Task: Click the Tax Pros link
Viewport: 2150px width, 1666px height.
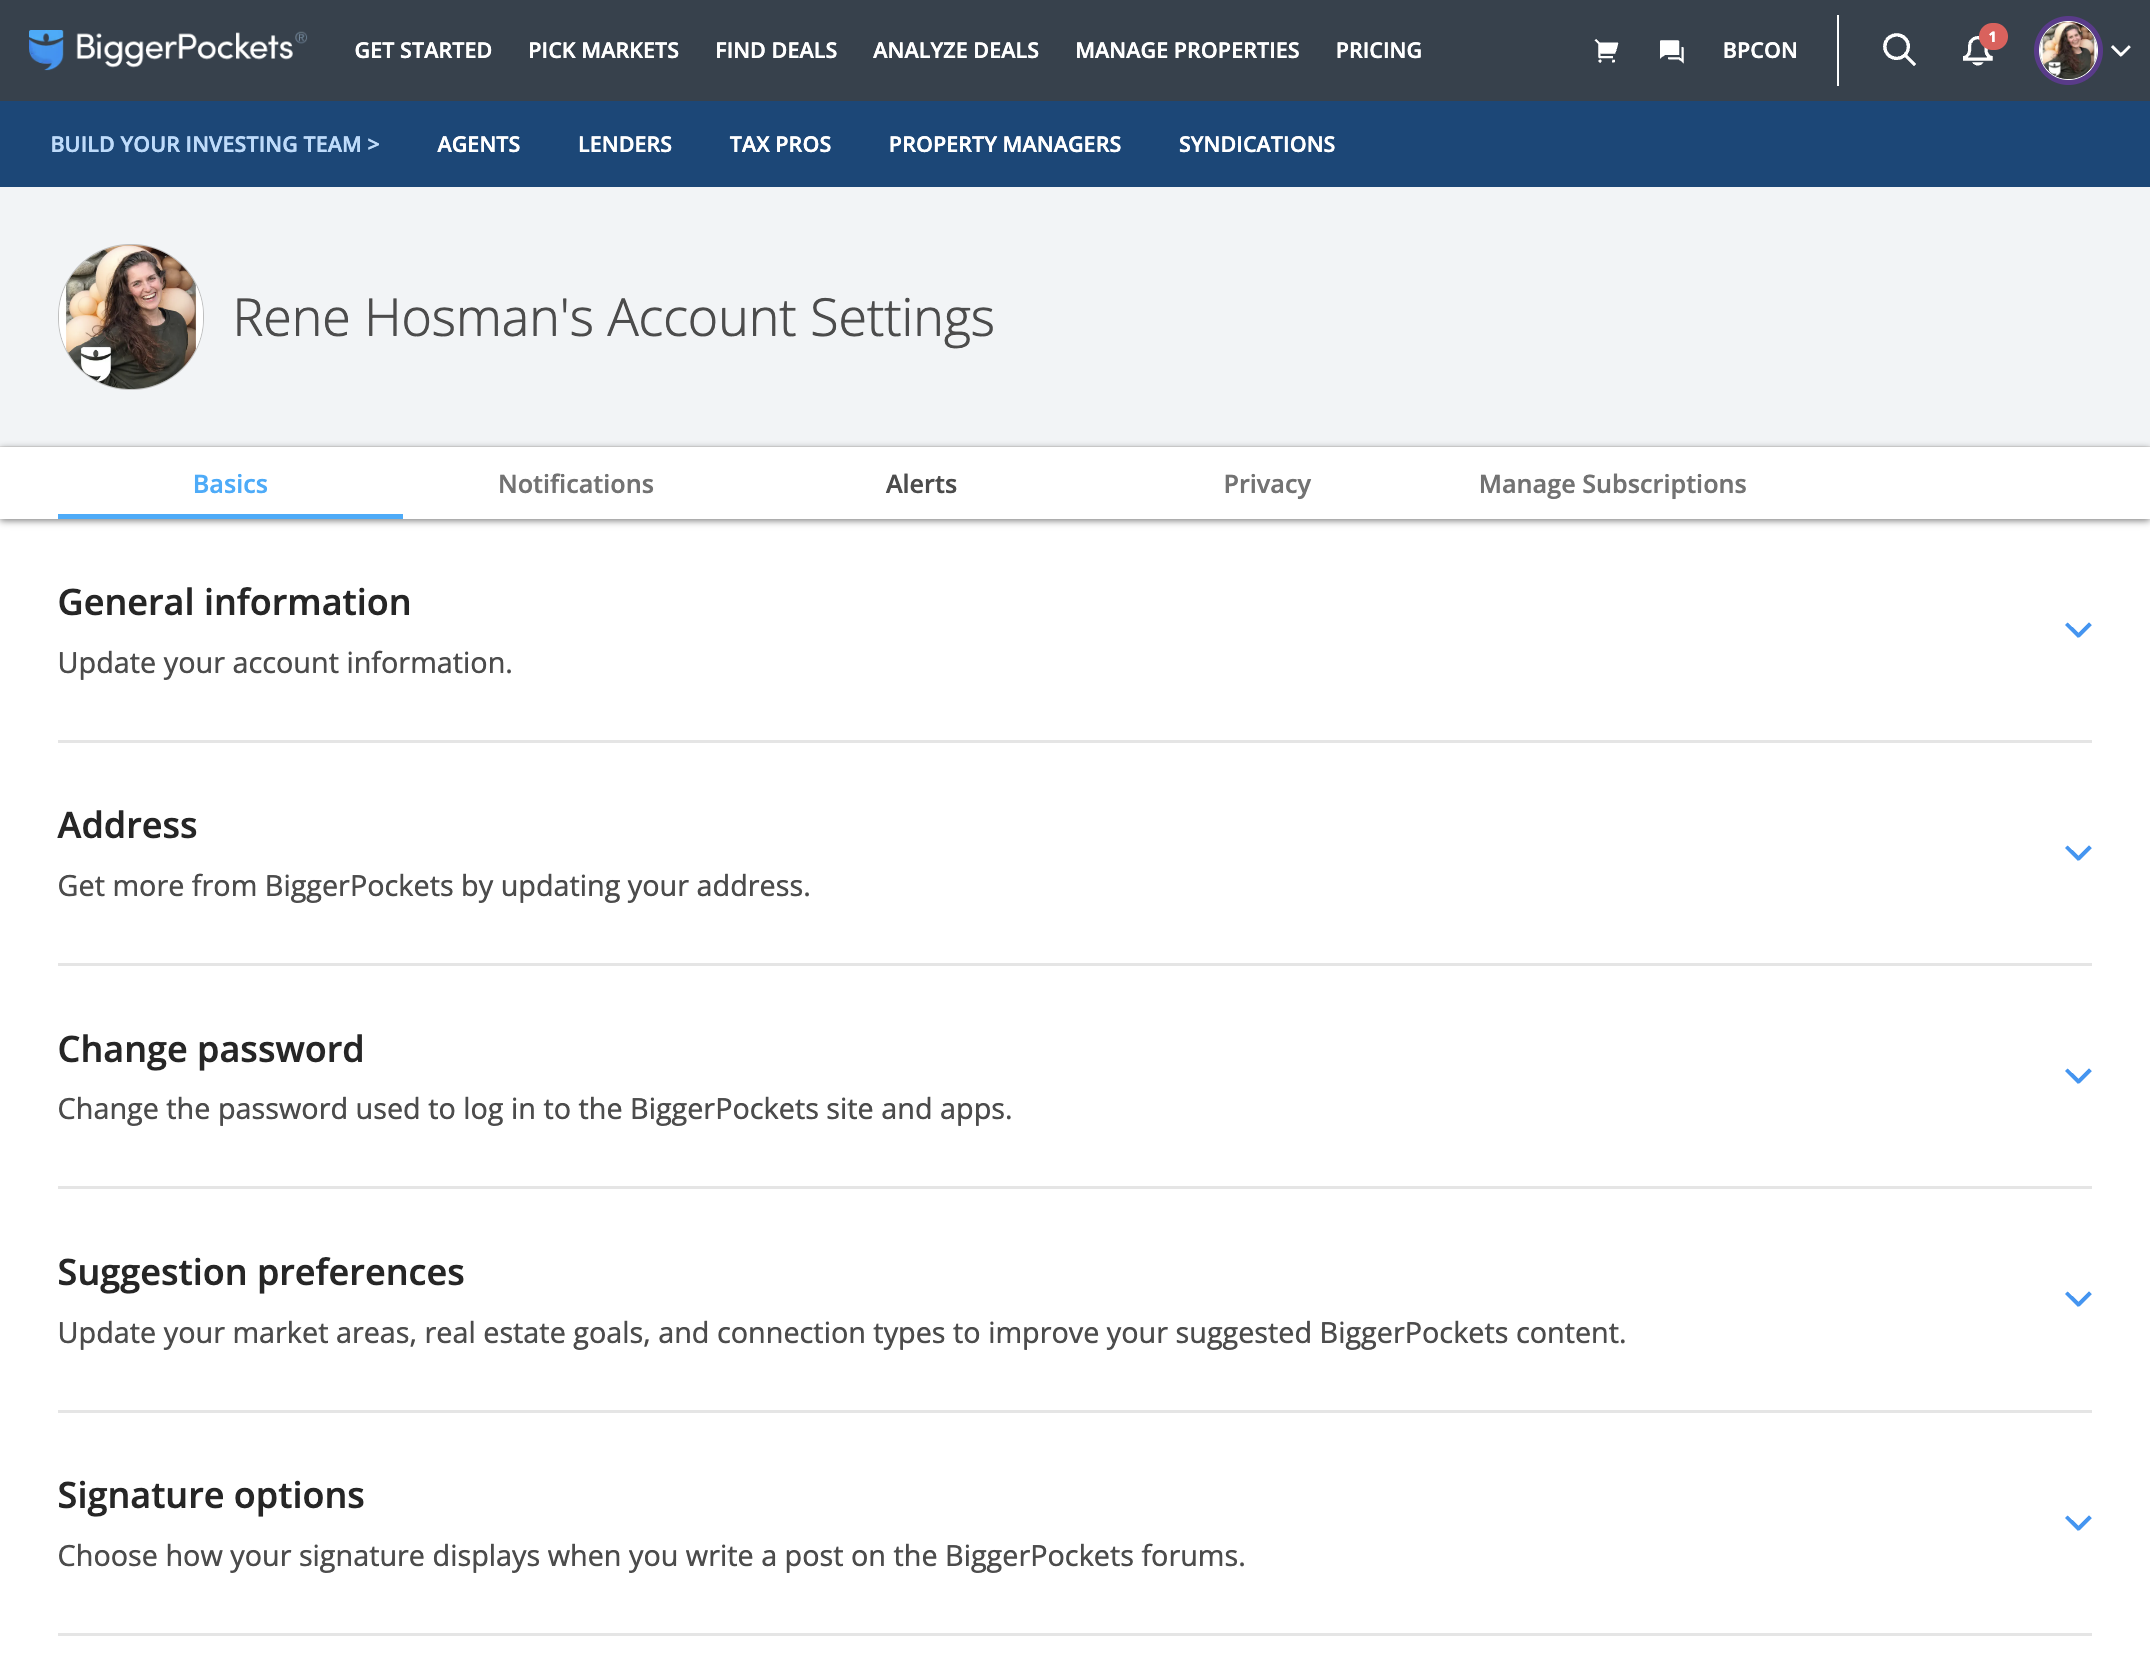Action: (x=780, y=144)
